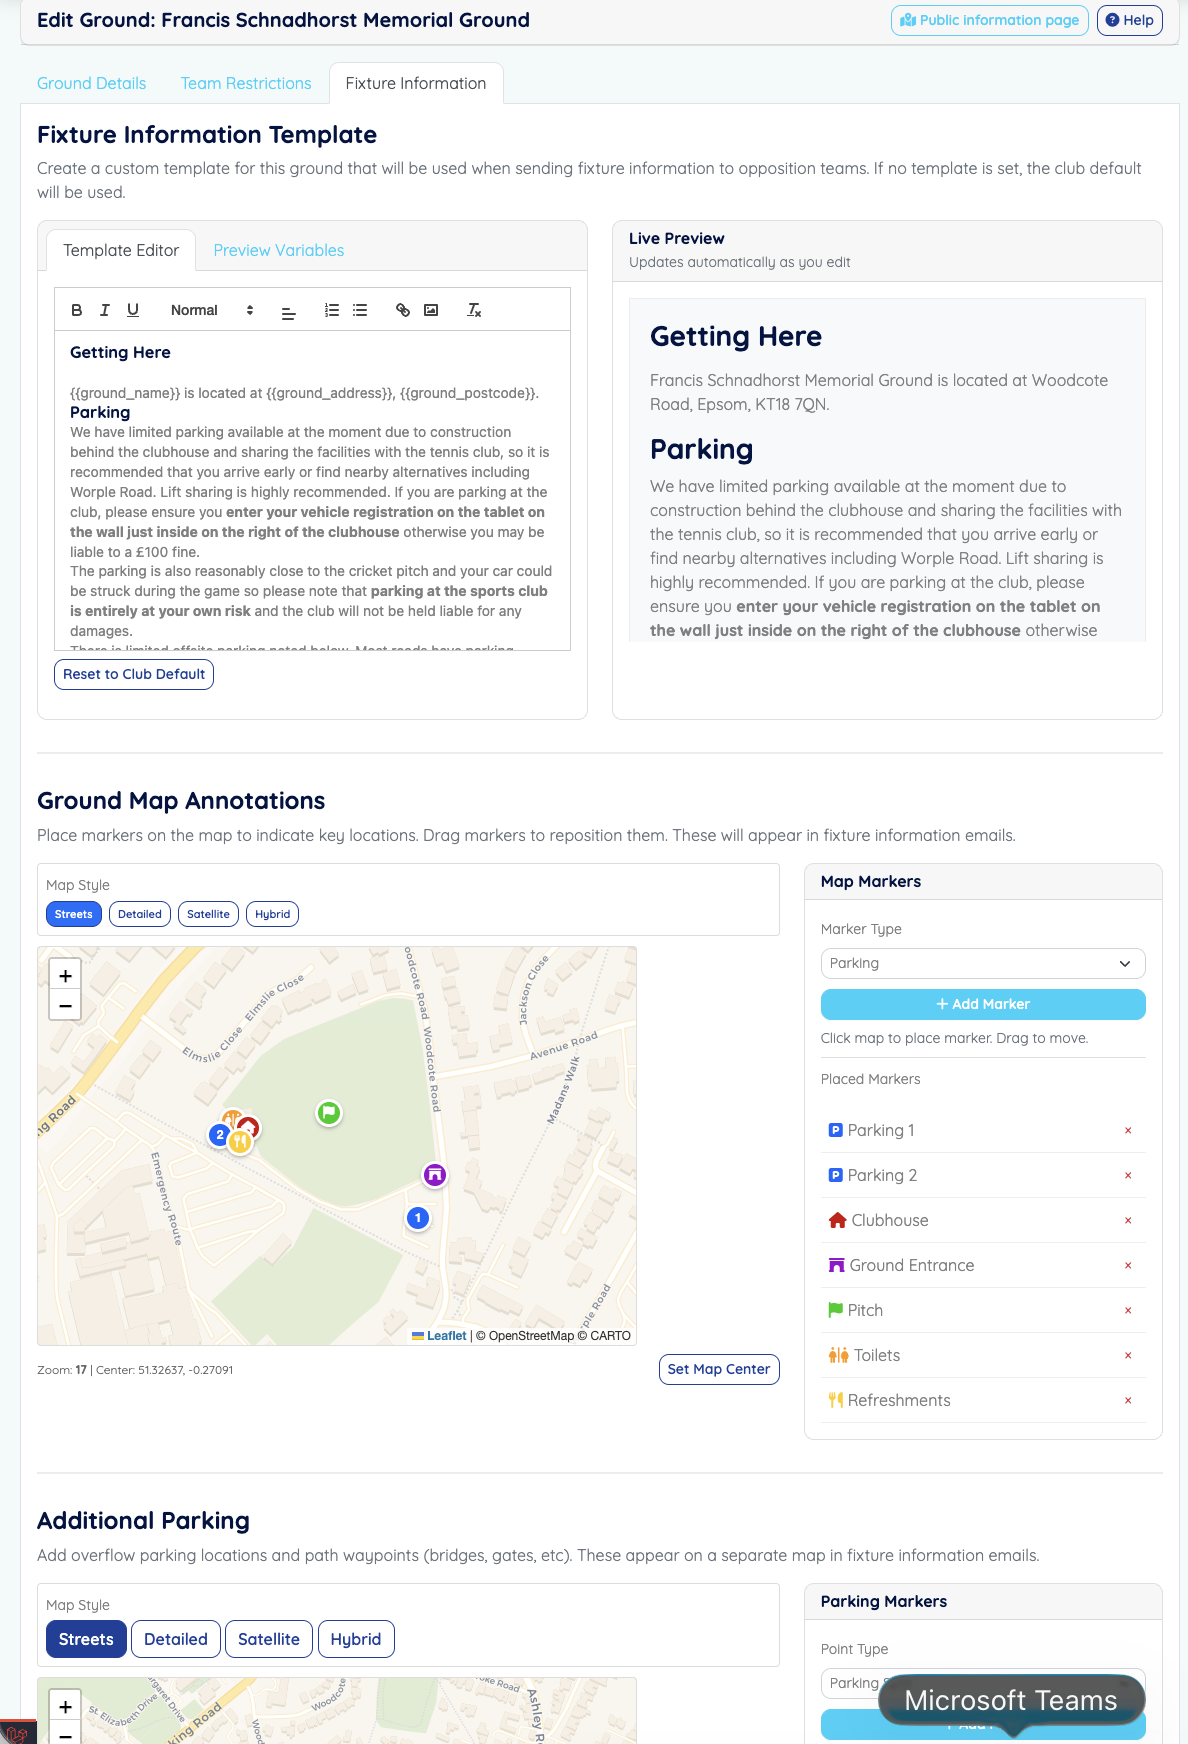Select Satellite style for ground map
The image size is (1188, 1744).
click(208, 914)
